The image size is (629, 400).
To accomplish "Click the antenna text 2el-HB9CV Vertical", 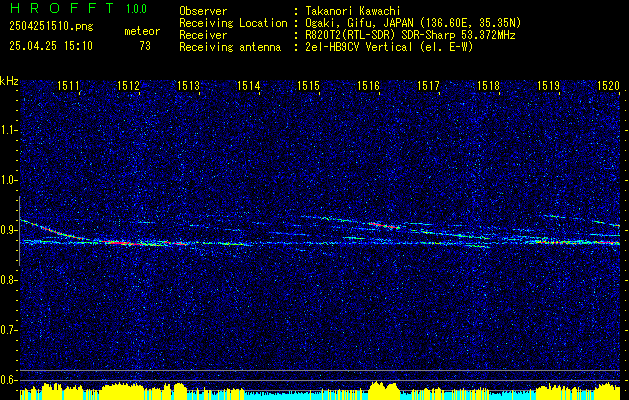I will (x=359, y=47).
